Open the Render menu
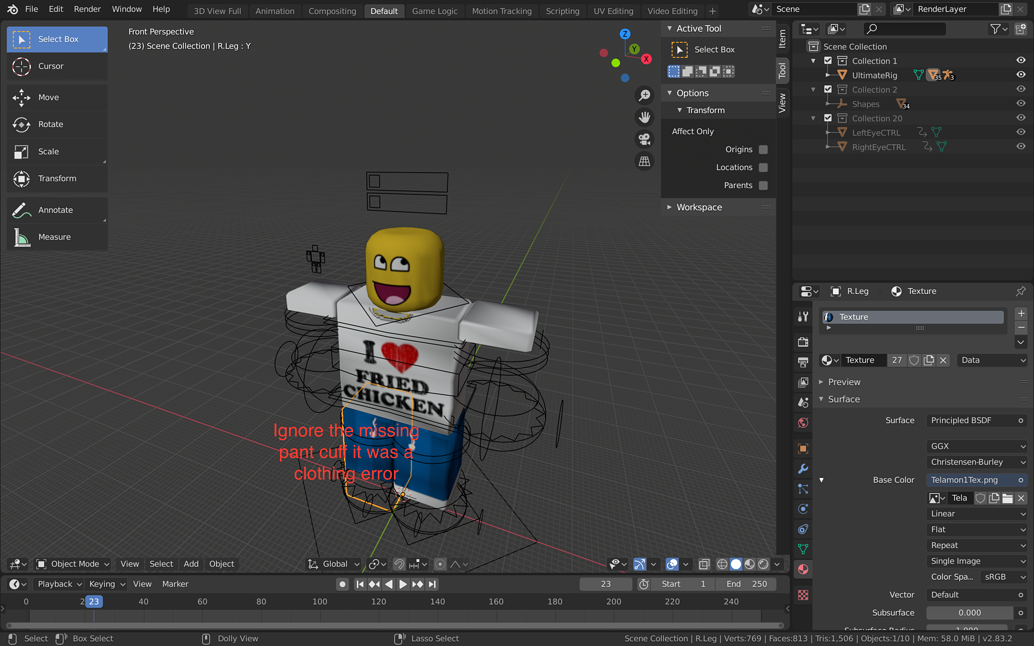 click(x=87, y=9)
